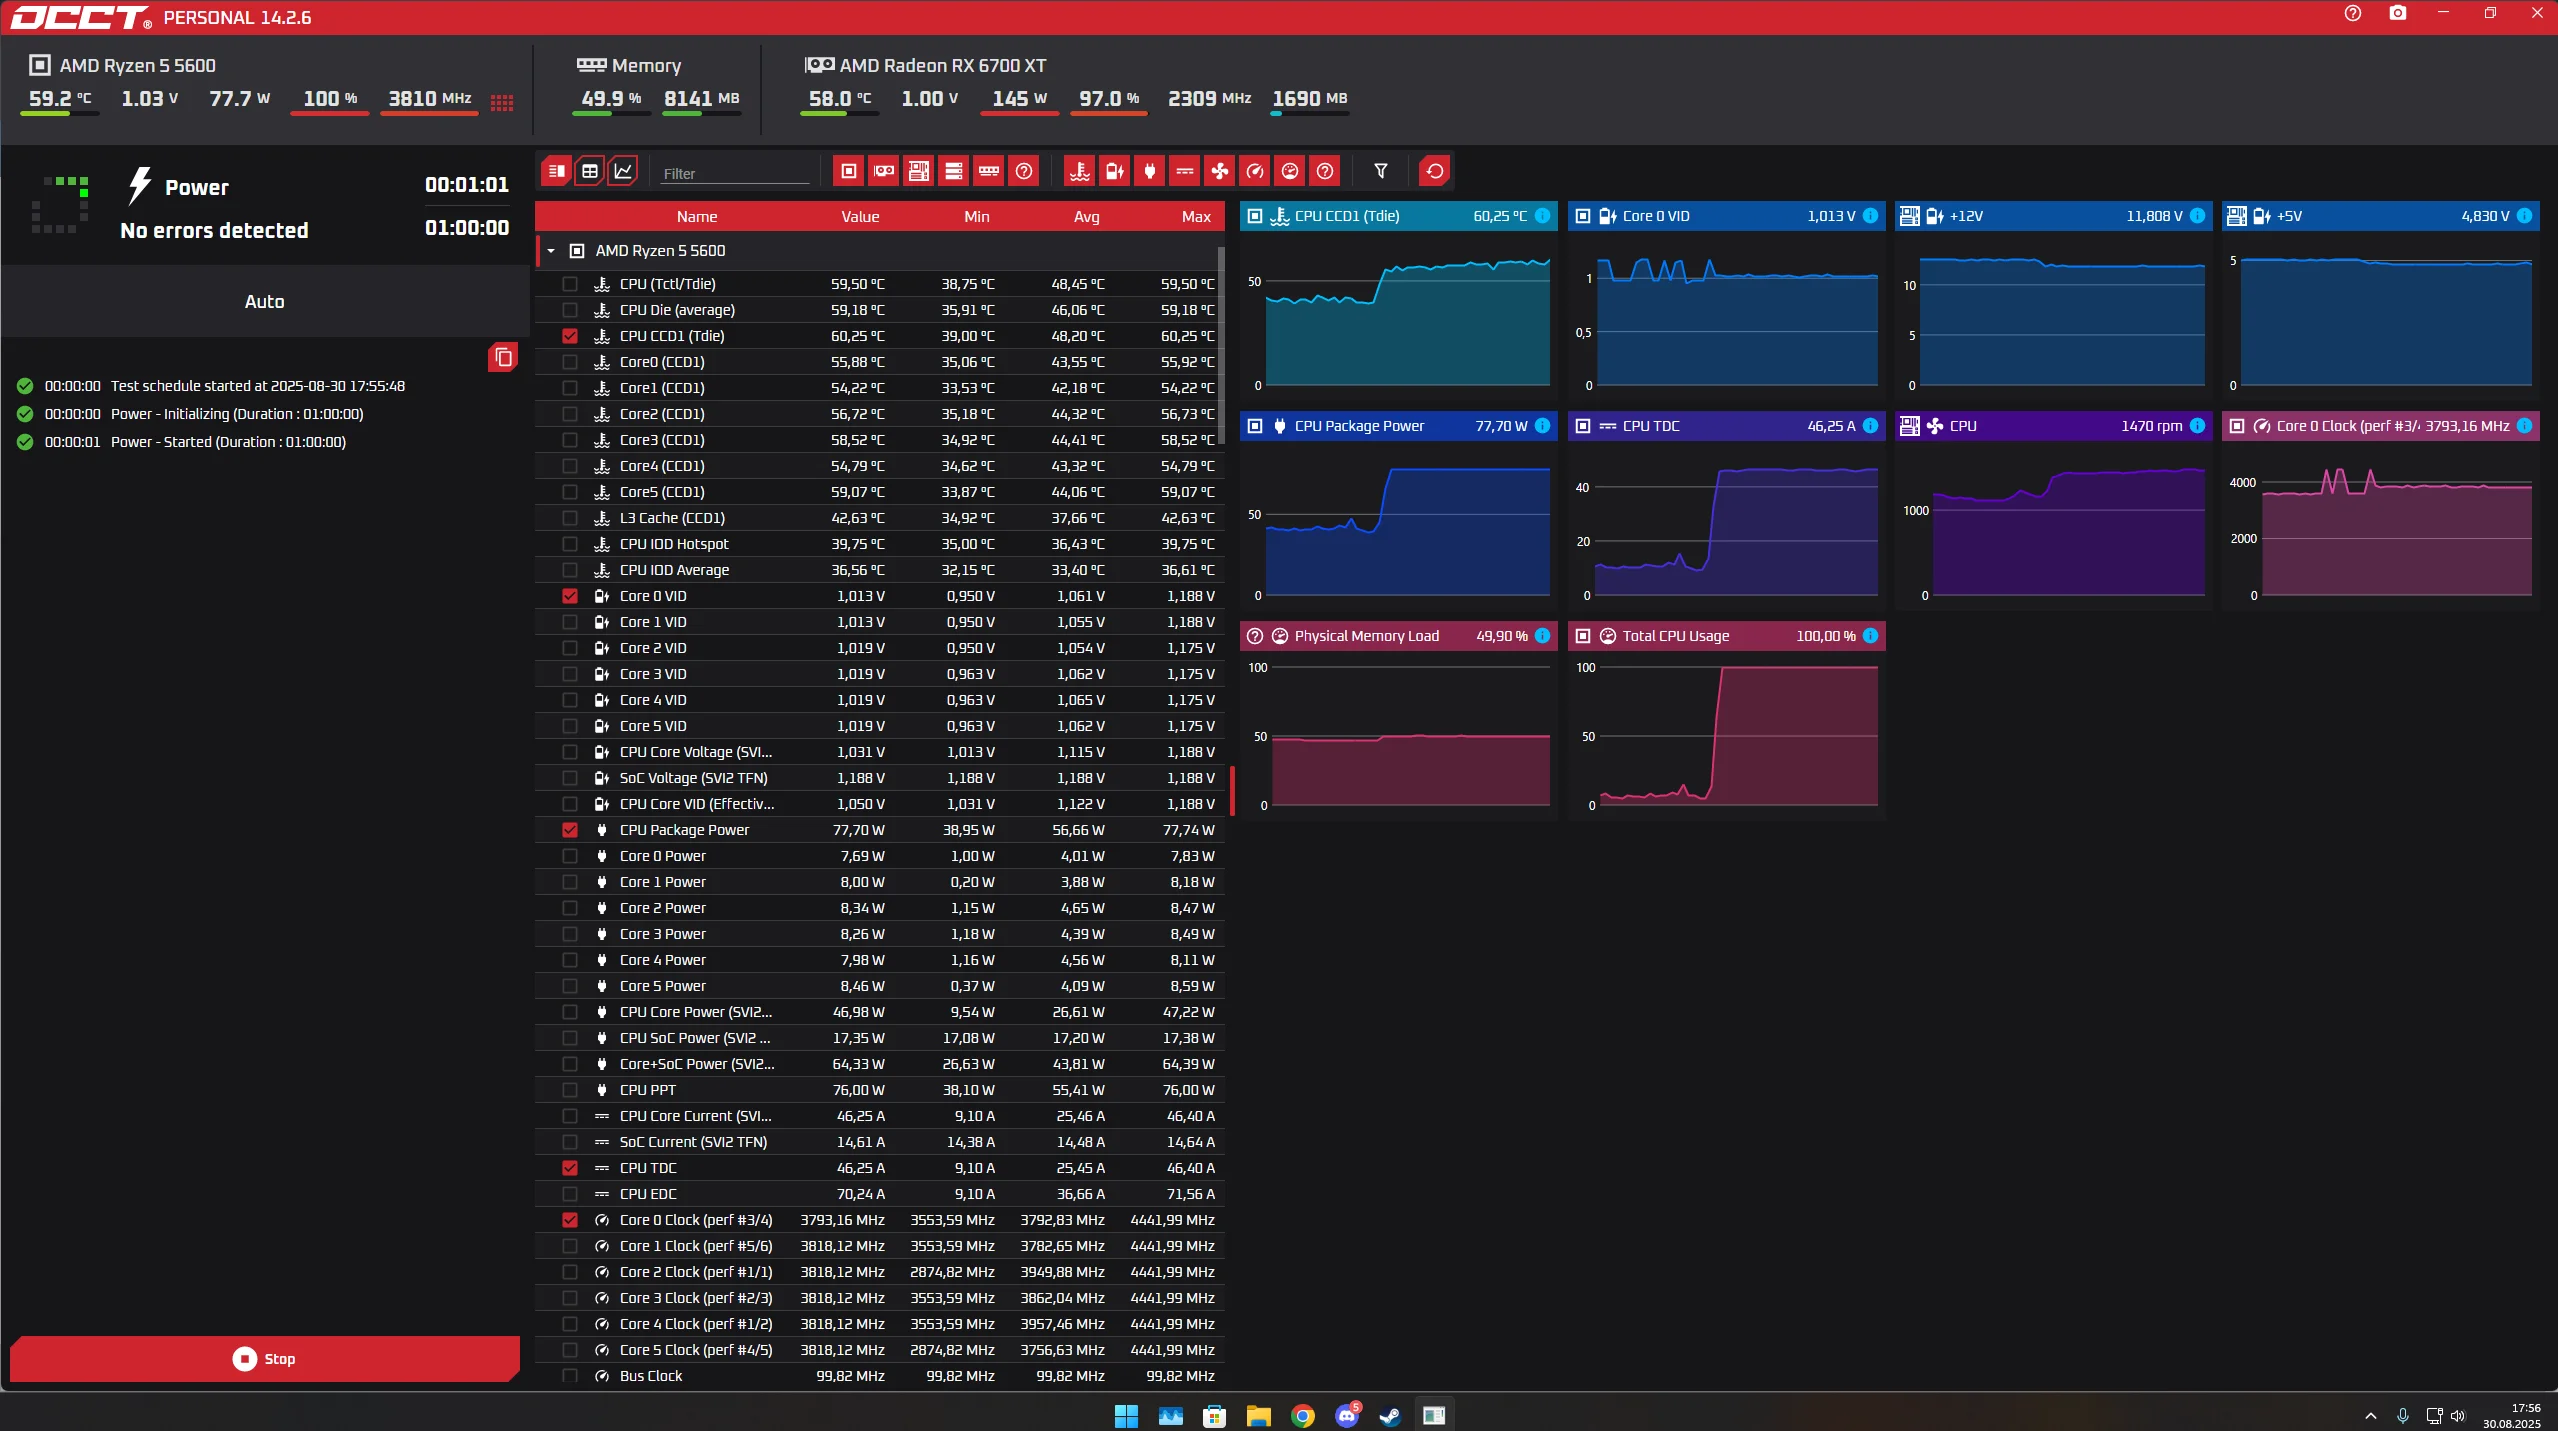Sort table by Max column header
This screenshot has height=1431, width=2558.
pyautogui.click(x=1195, y=217)
